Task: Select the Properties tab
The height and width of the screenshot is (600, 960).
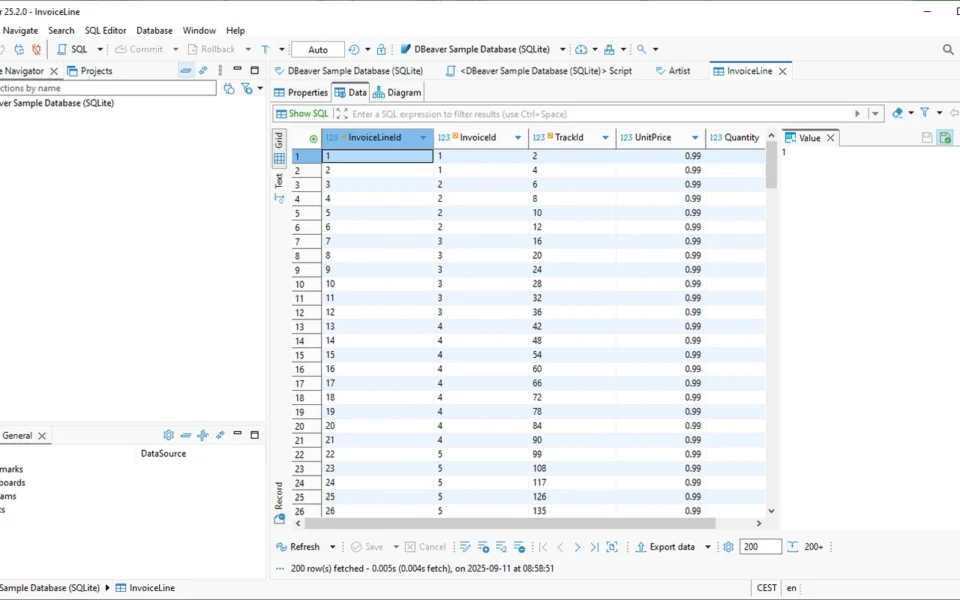Action: (x=301, y=92)
